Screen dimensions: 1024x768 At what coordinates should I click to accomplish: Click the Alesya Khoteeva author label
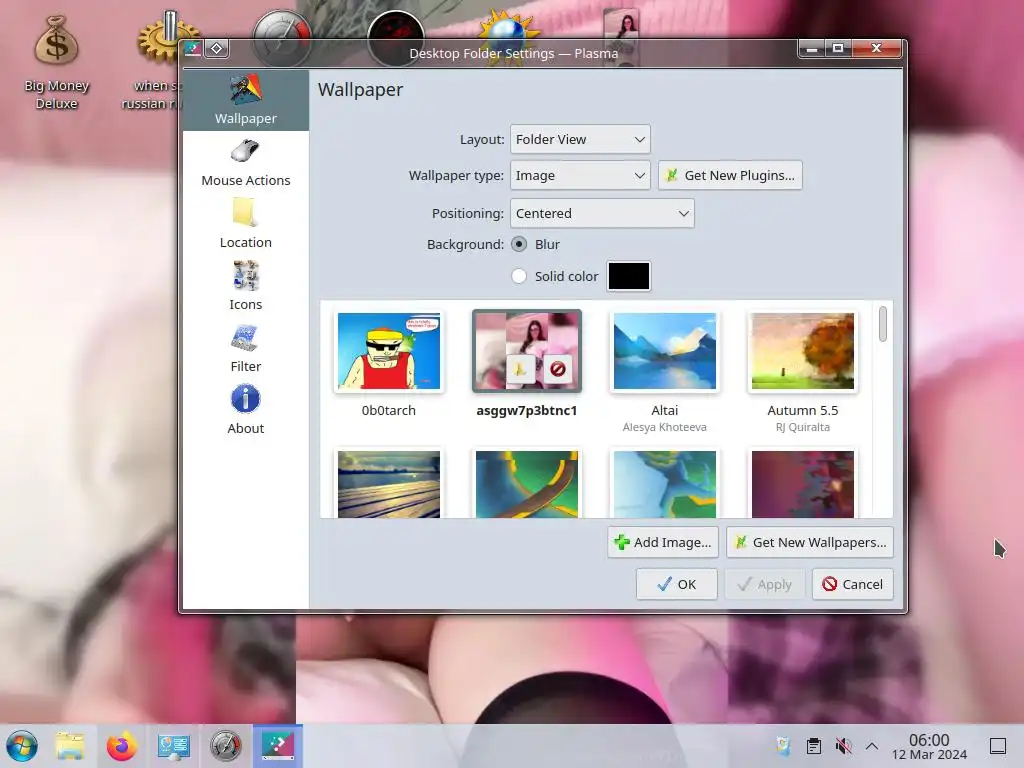(x=665, y=427)
